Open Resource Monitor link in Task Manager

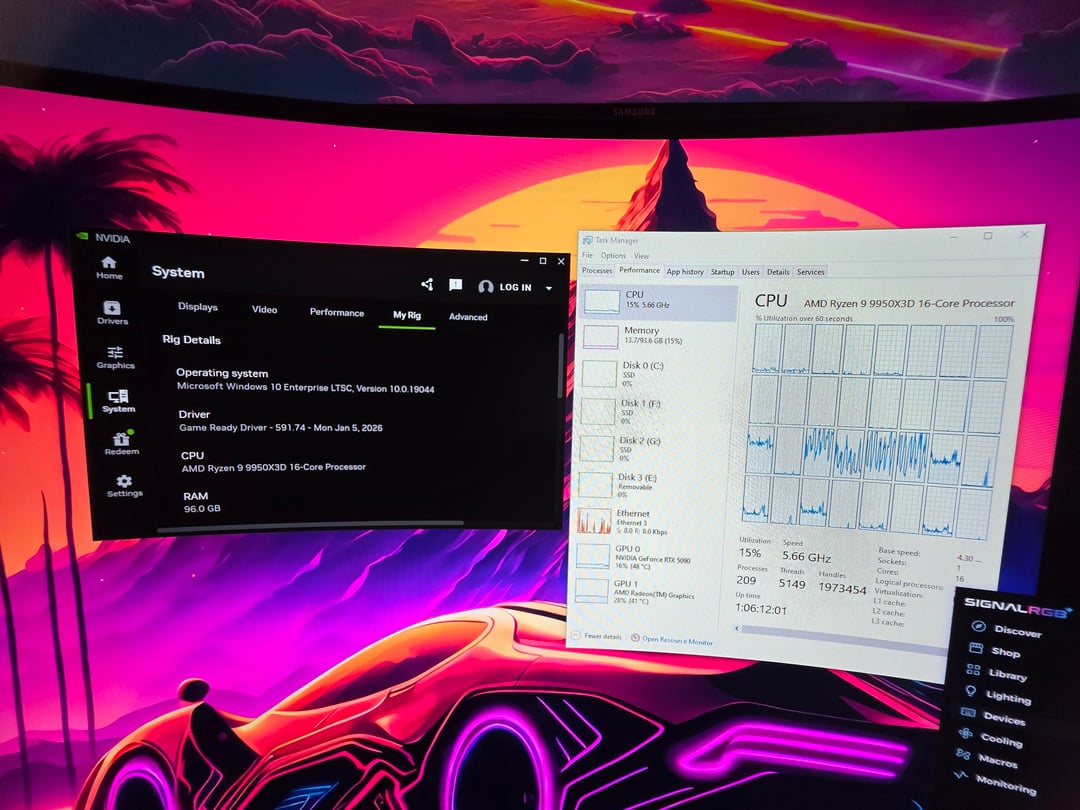click(x=676, y=640)
